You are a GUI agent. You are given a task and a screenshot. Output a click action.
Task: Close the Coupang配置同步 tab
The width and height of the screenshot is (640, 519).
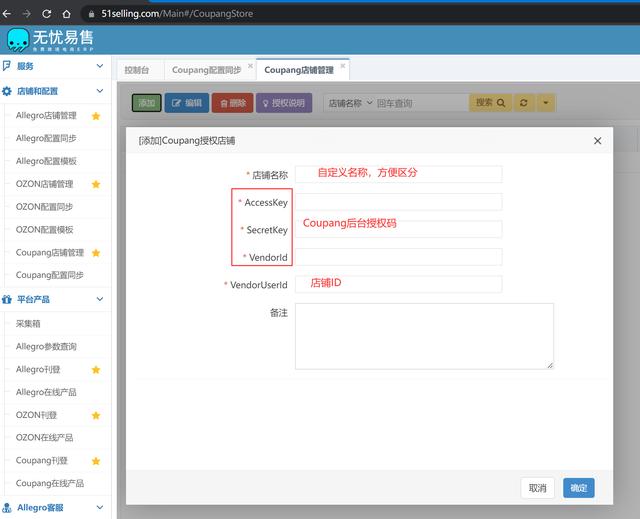coord(250,66)
